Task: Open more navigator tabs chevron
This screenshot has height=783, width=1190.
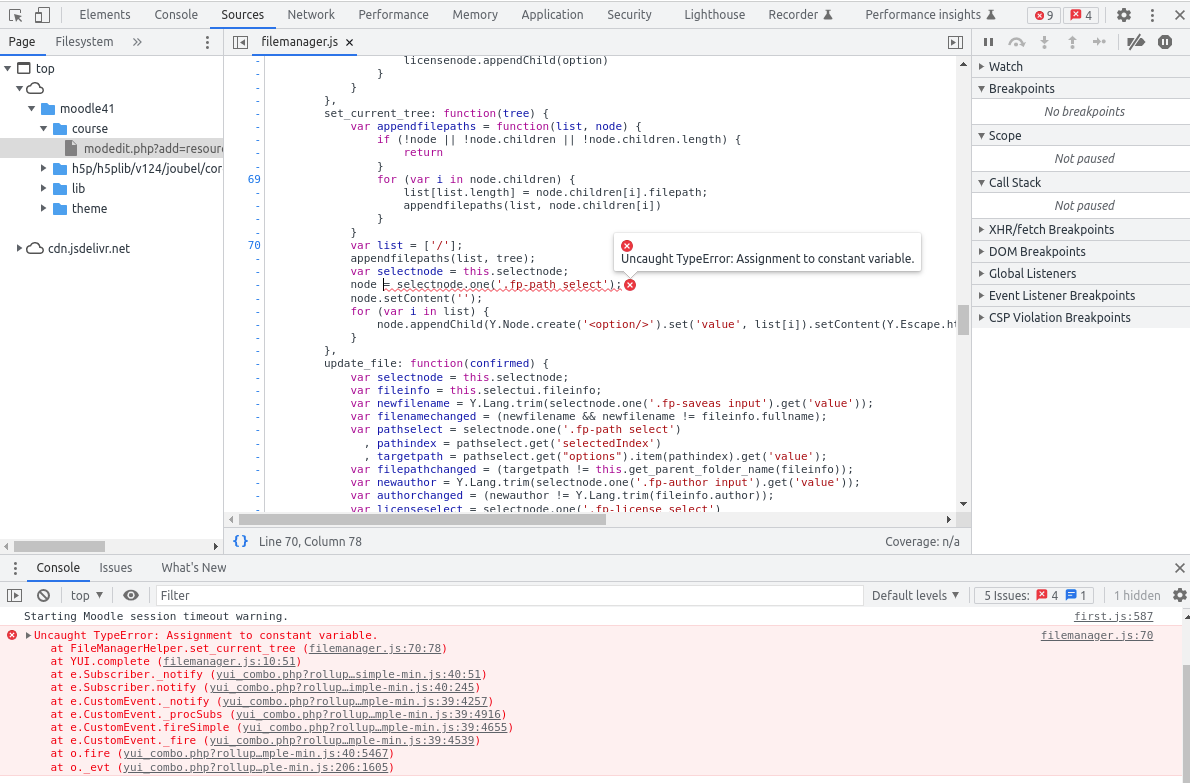Action: [137, 42]
